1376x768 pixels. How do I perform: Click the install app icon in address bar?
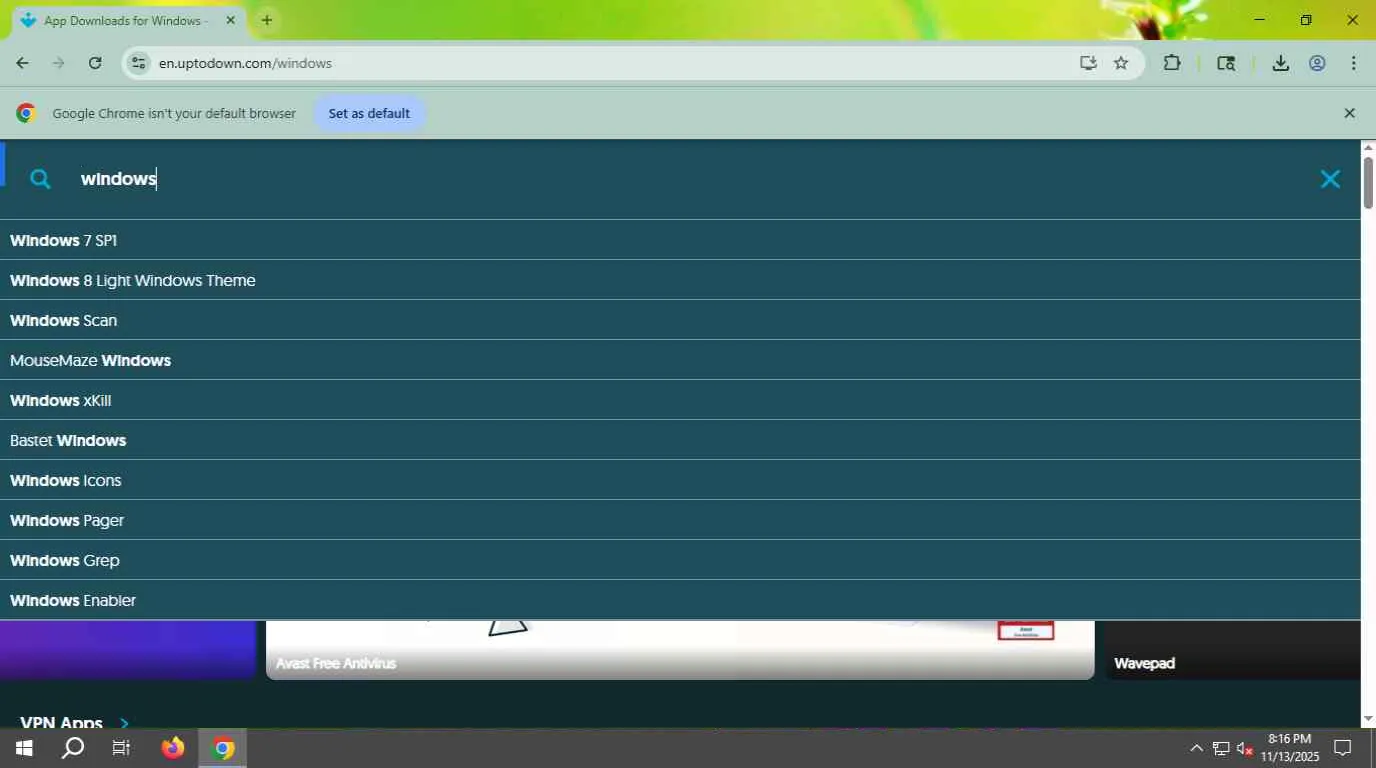(x=1088, y=63)
